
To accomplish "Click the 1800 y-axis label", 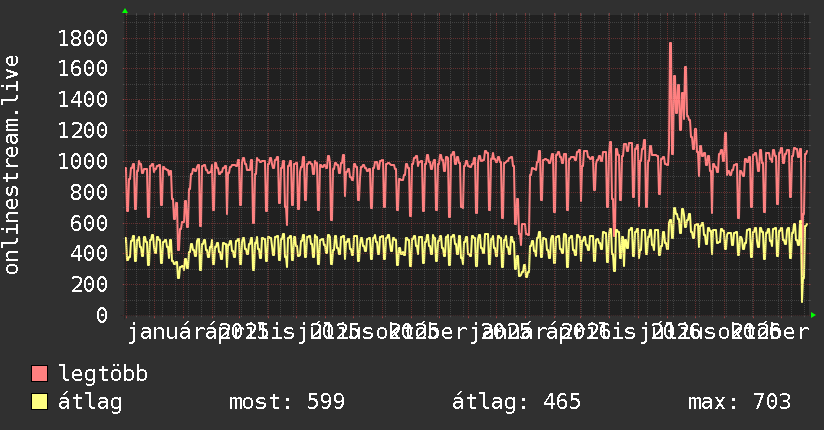I will pos(83,38).
